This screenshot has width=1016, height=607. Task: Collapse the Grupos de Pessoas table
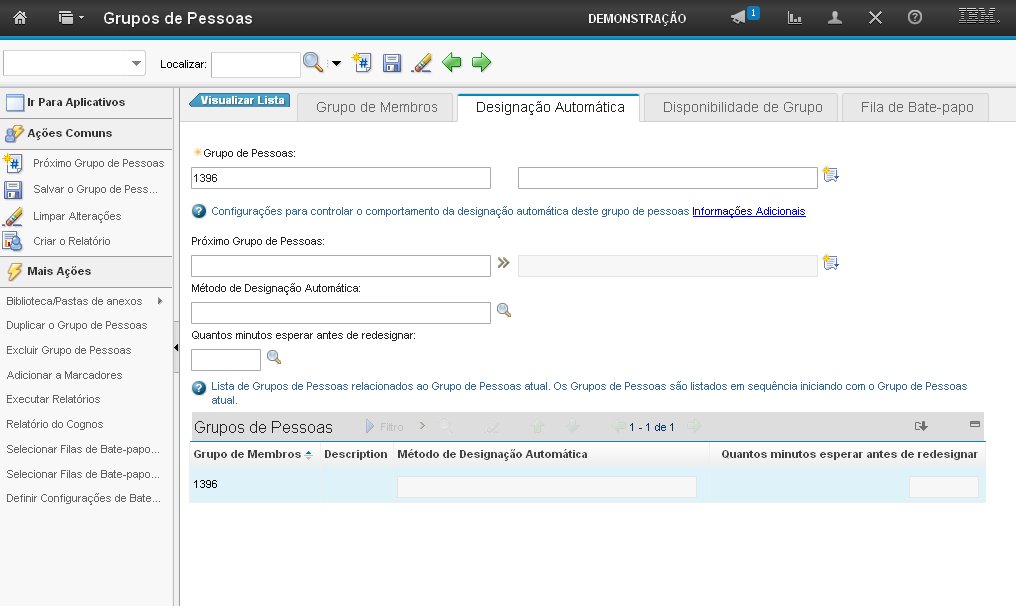tap(974, 425)
